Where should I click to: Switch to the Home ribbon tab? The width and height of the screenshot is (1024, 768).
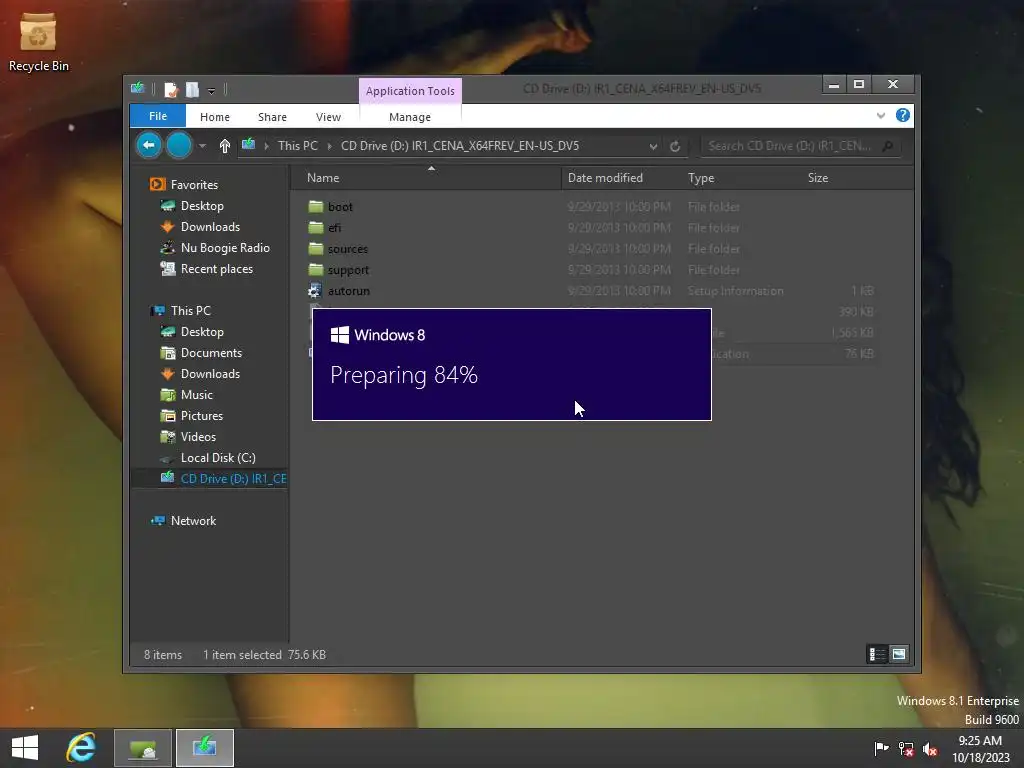click(x=215, y=117)
